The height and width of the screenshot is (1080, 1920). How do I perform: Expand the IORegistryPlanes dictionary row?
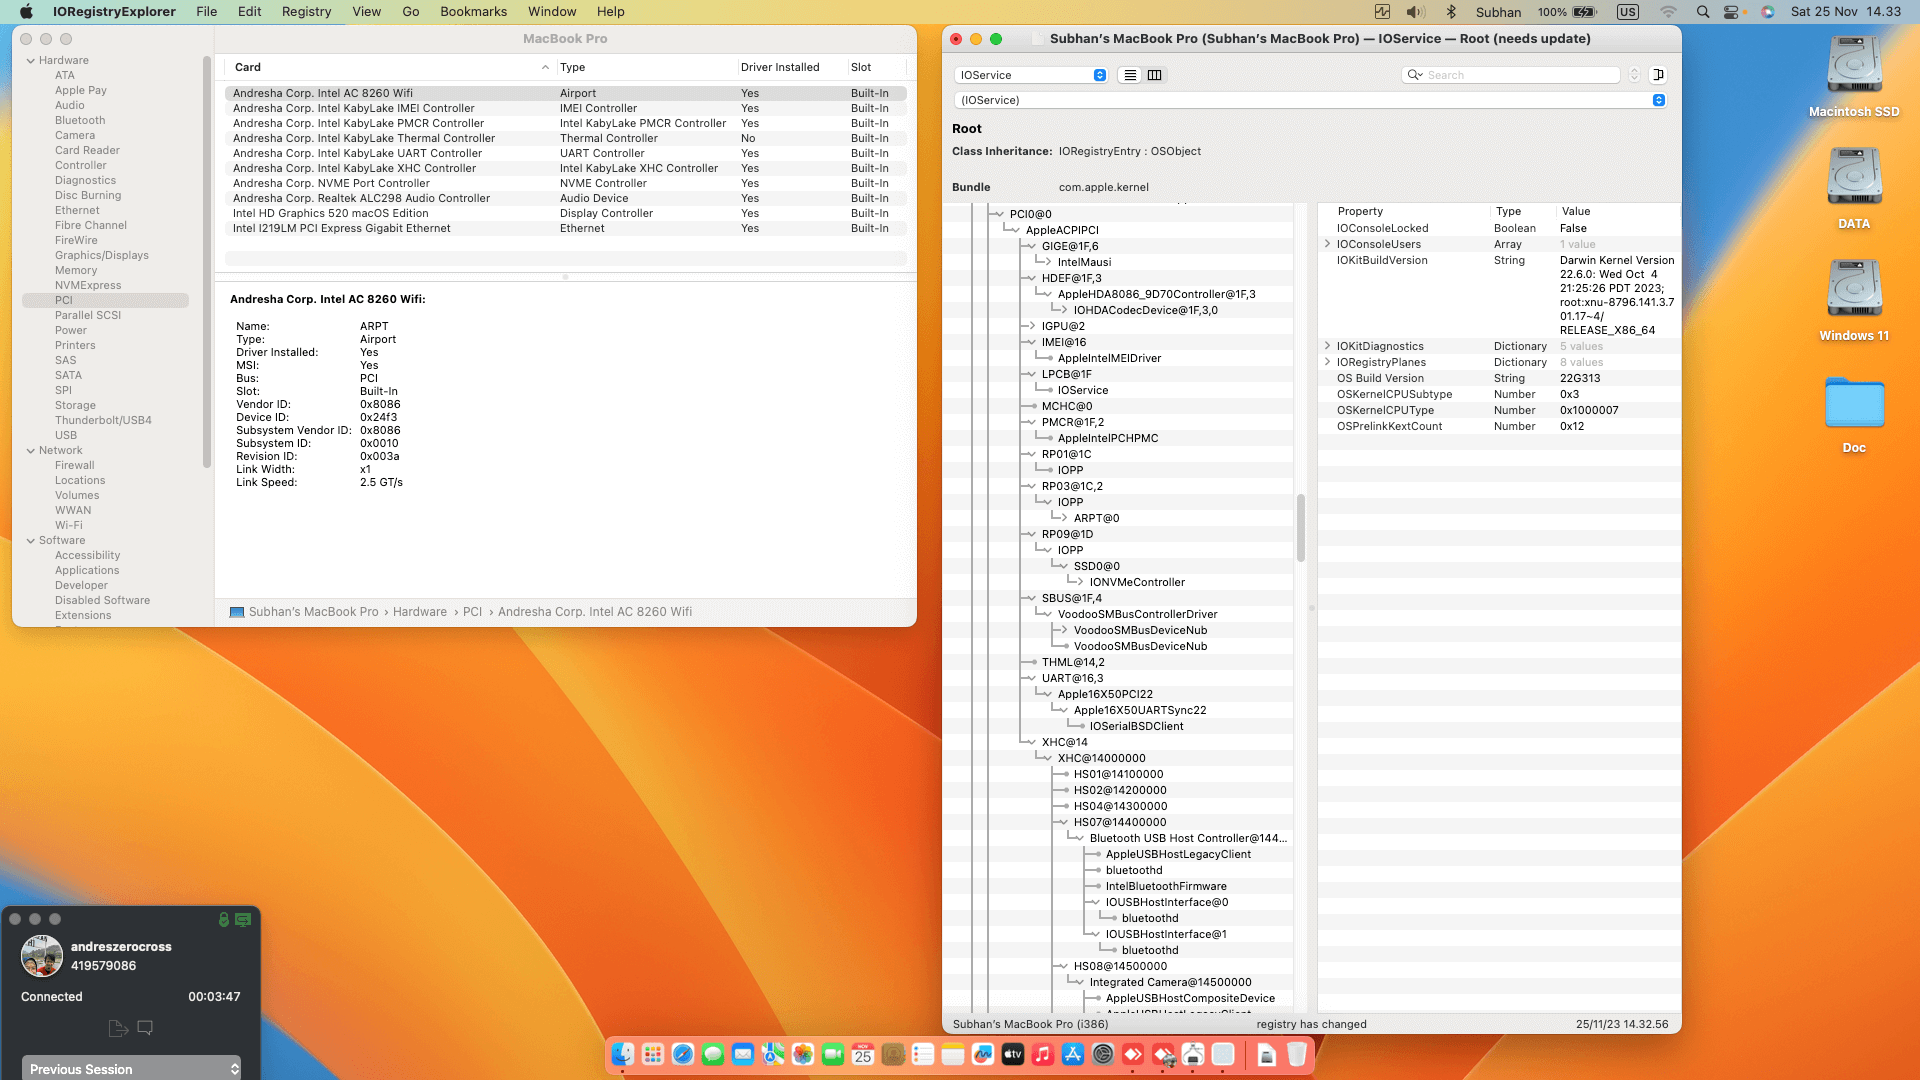pyautogui.click(x=1327, y=362)
